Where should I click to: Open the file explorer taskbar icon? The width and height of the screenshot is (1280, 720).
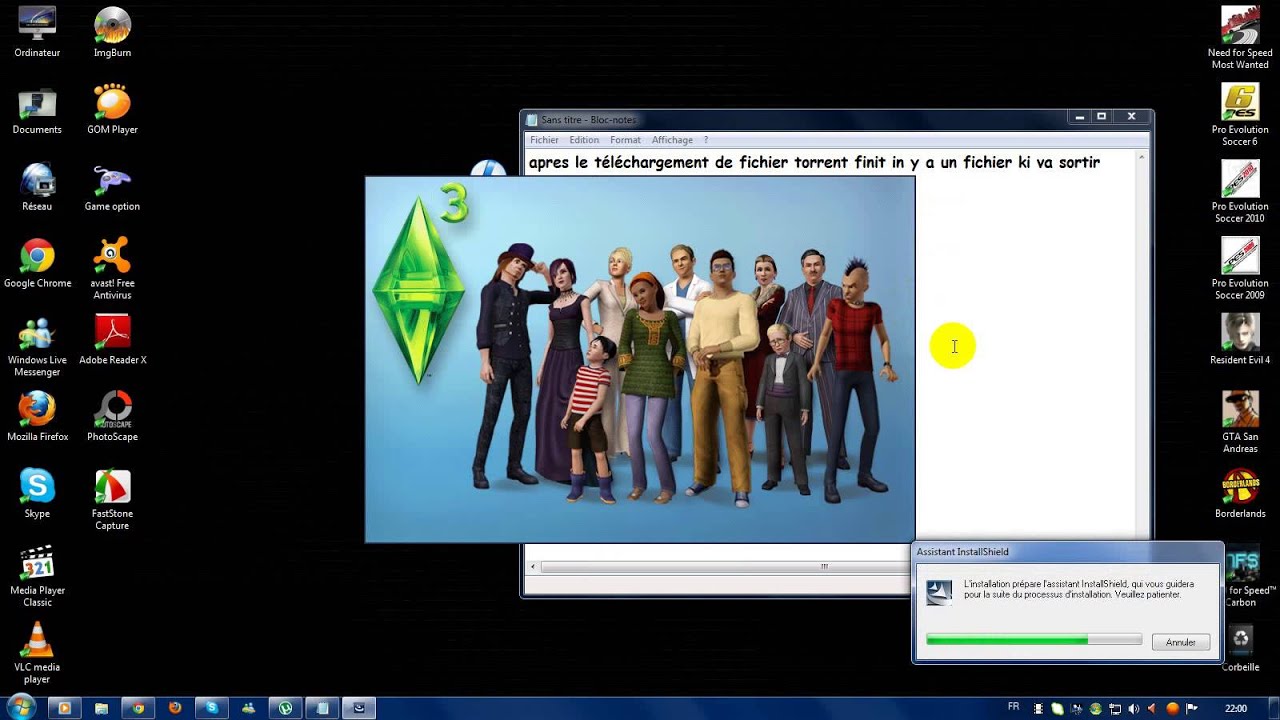click(x=102, y=708)
